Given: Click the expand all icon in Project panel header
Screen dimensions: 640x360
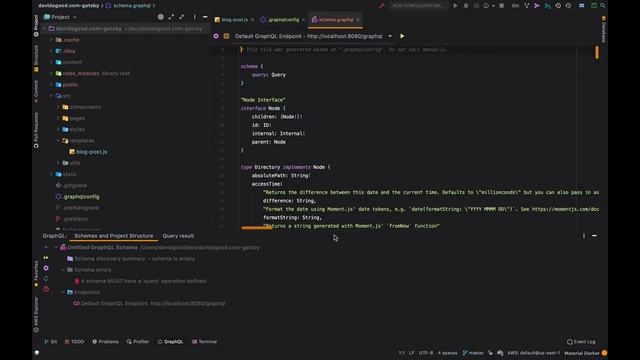Looking at the screenshot, I should pyautogui.click(x=171, y=17).
